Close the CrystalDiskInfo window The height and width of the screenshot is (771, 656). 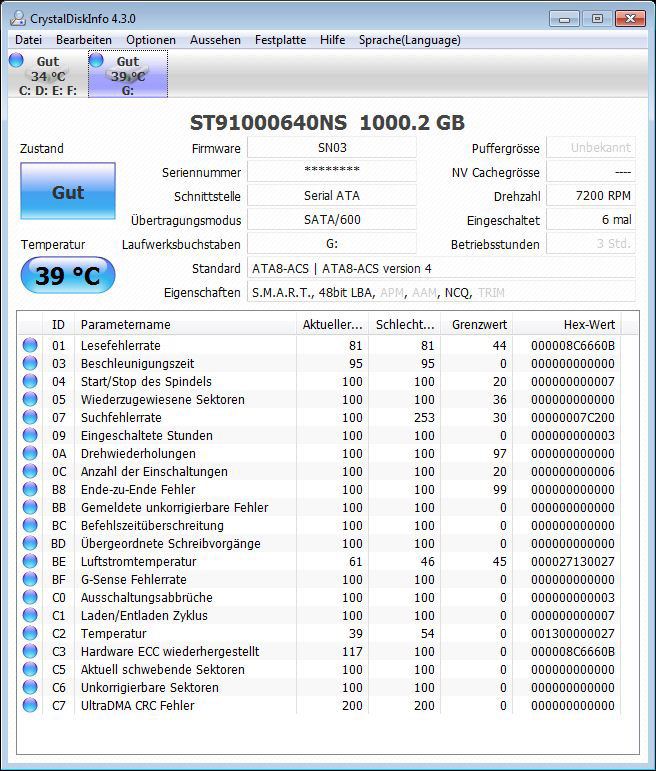[630, 19]
